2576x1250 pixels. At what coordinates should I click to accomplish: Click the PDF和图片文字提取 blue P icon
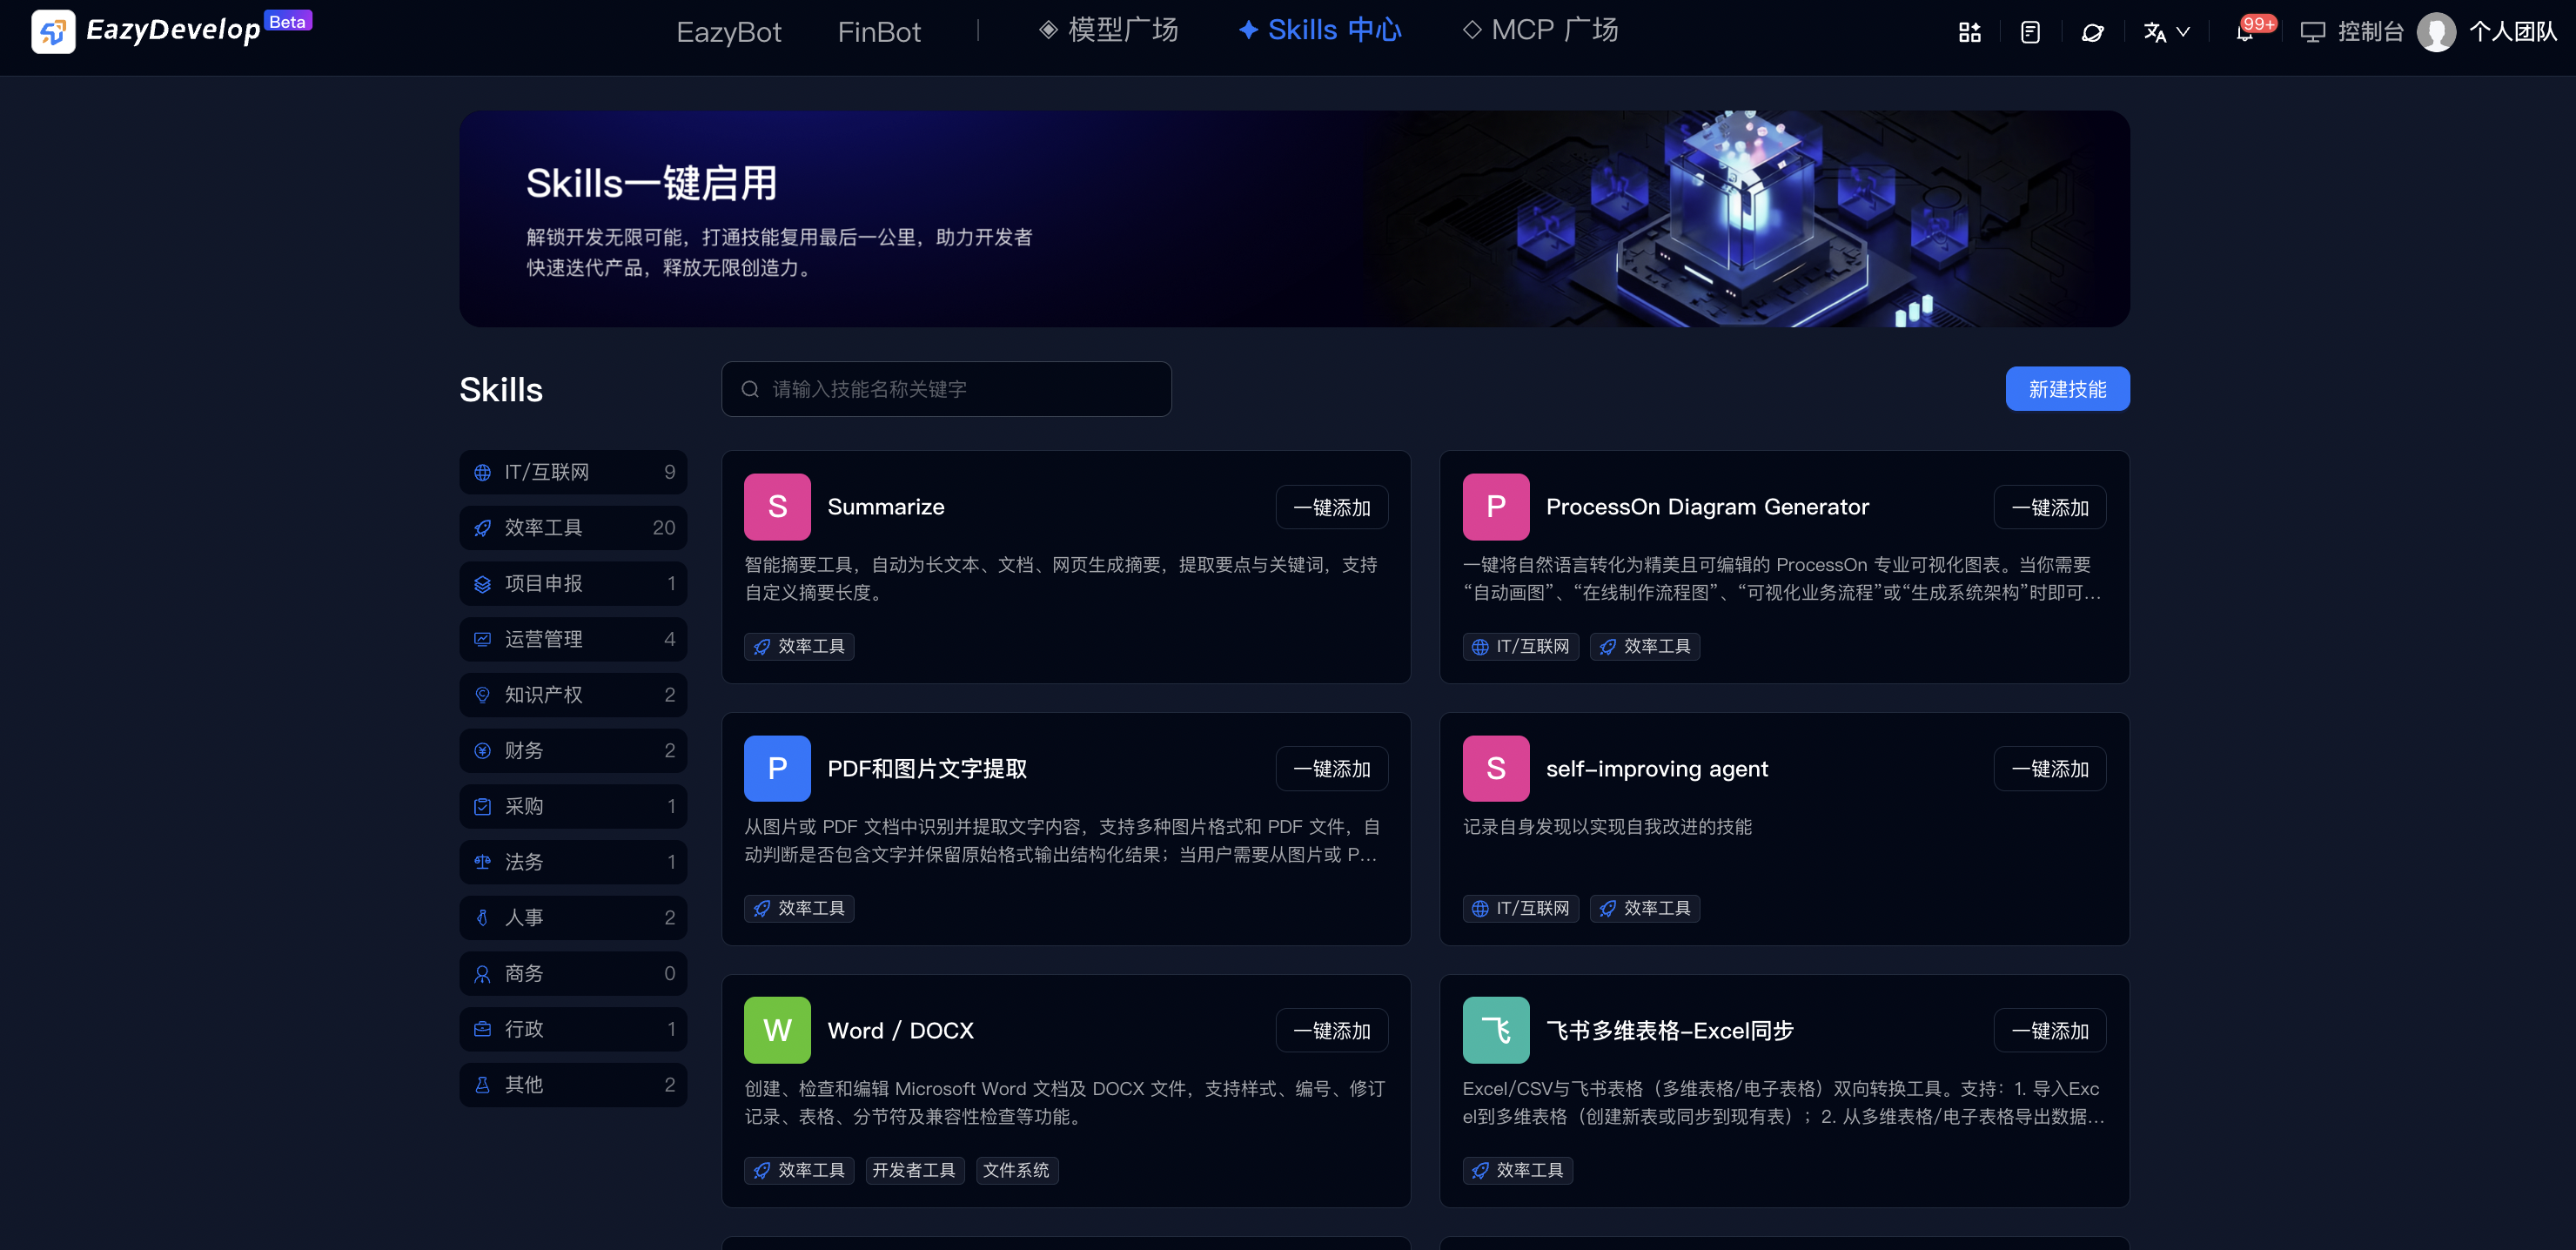(x=777, y=769)
